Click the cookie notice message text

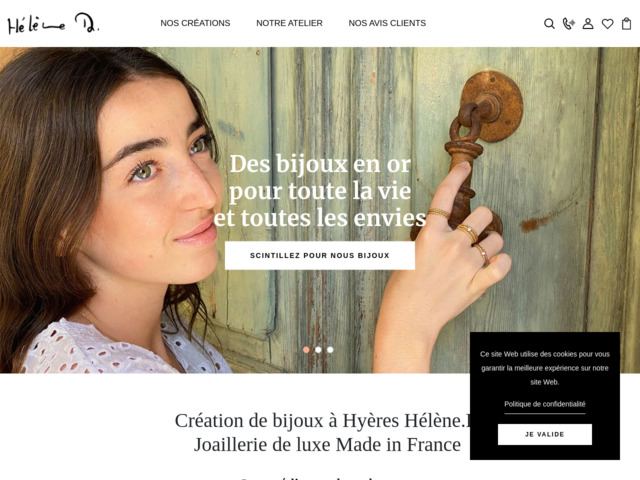[x=544, y=368]
